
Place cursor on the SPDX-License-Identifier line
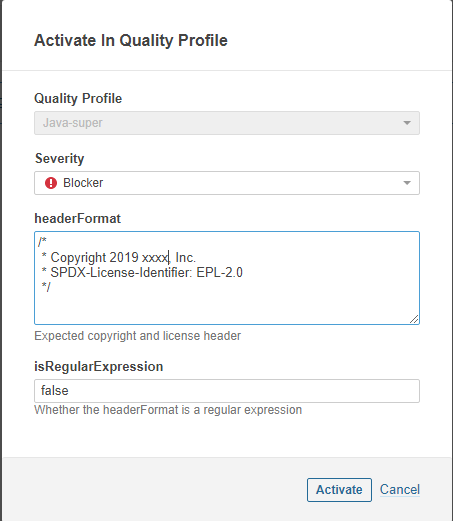pyautogui.click(x=142, y=273)
